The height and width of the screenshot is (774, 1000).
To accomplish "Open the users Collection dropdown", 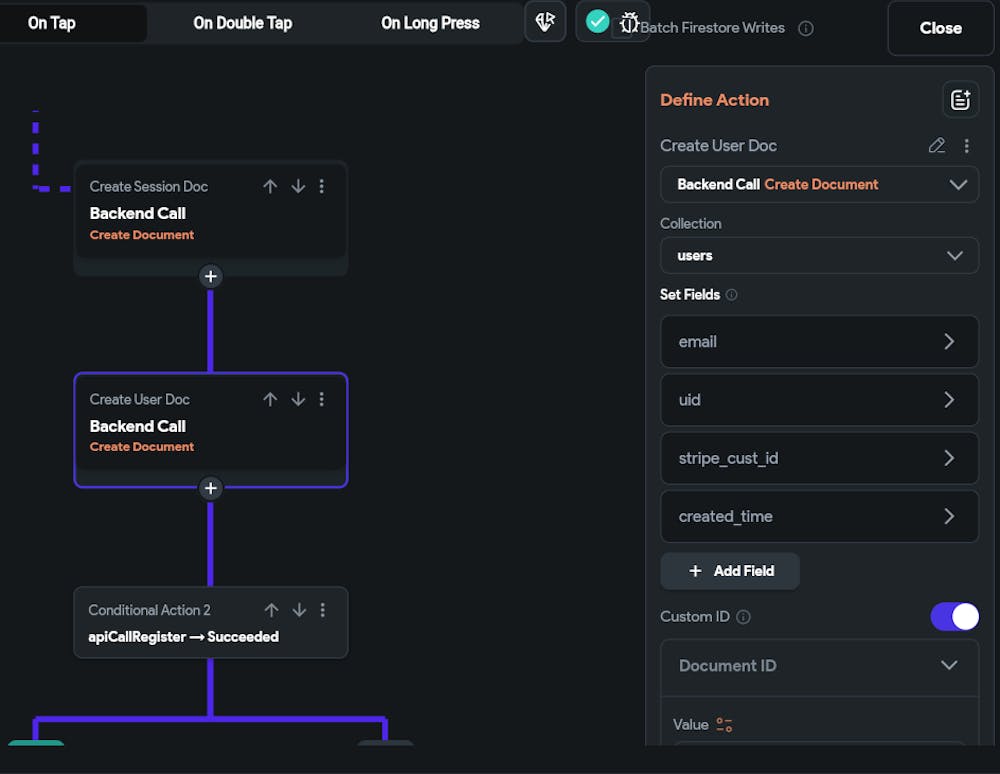I will click(819, 255).
